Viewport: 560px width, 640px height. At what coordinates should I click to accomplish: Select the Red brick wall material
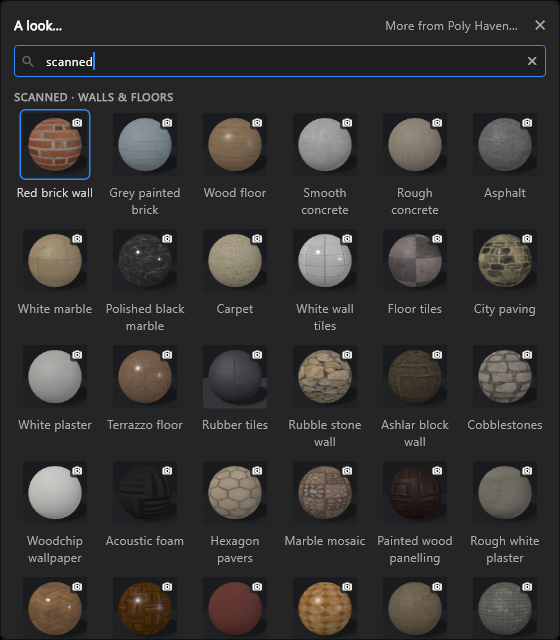pyautogui.click(x=55, y=144)
